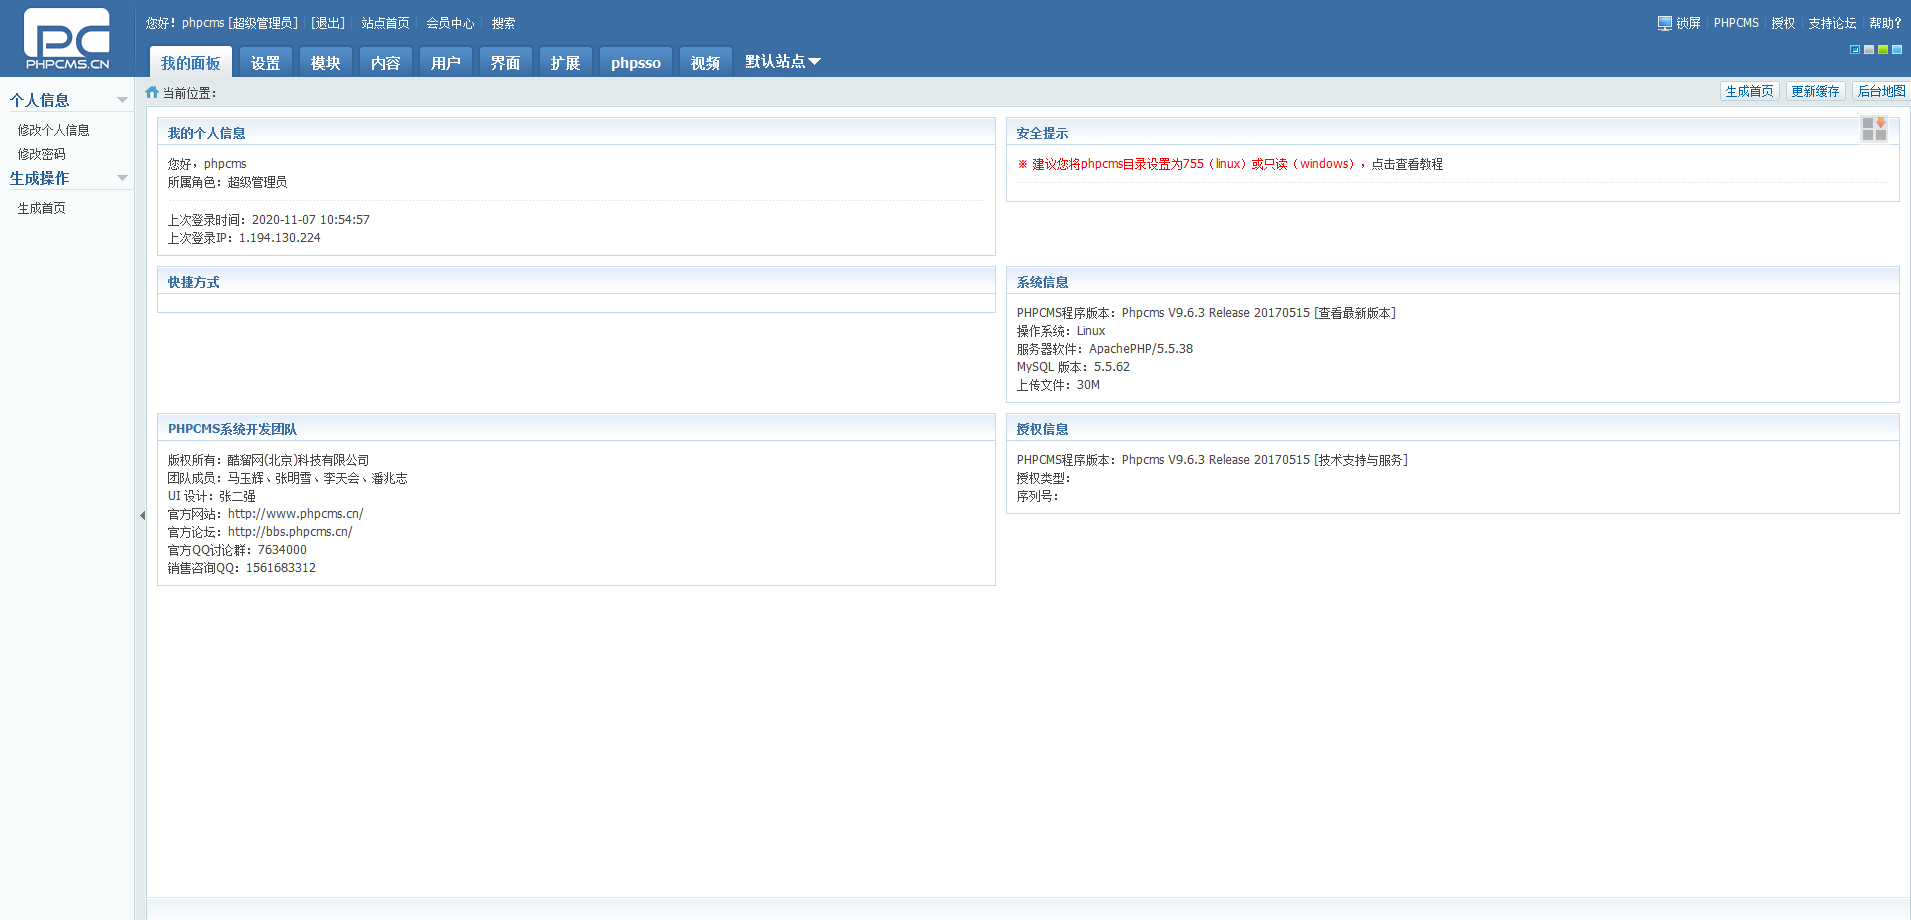Click the 更新缓存 button
Viewport: 1911px width, 920px height.
(1815, 91)
